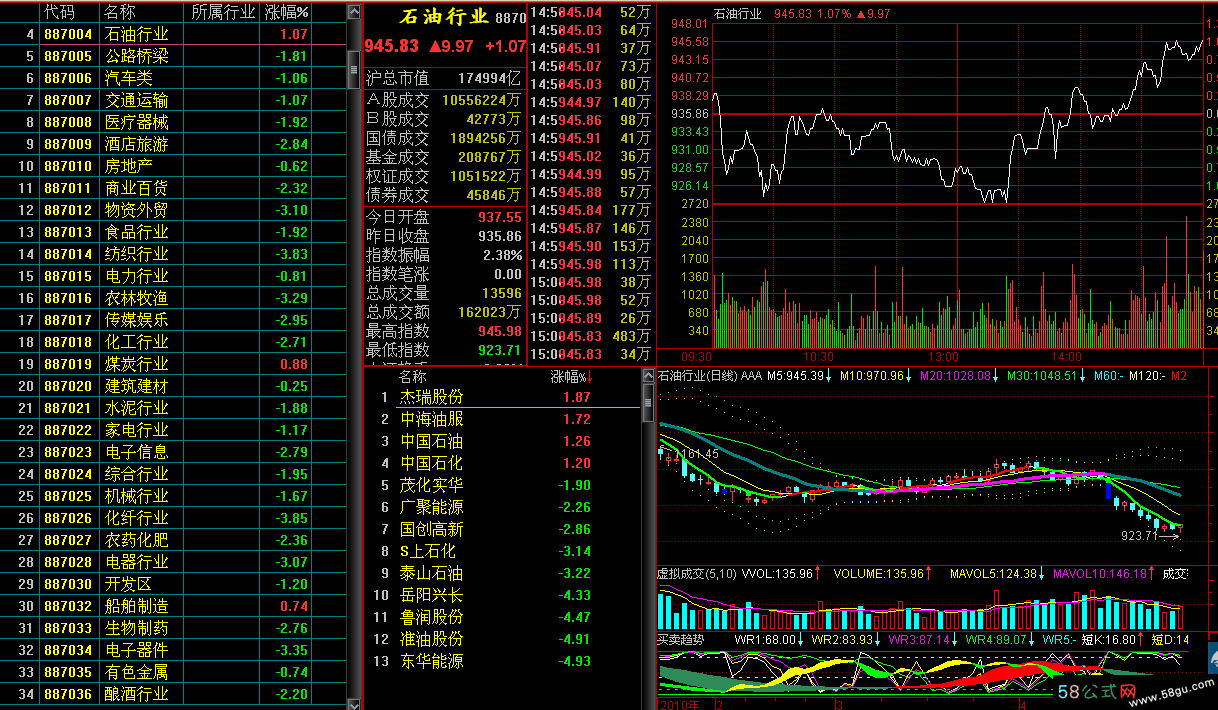Sort industry list by 涨幅% column header
The image size is (1218, 710).
pyautogui.click(x=287, y=12)
